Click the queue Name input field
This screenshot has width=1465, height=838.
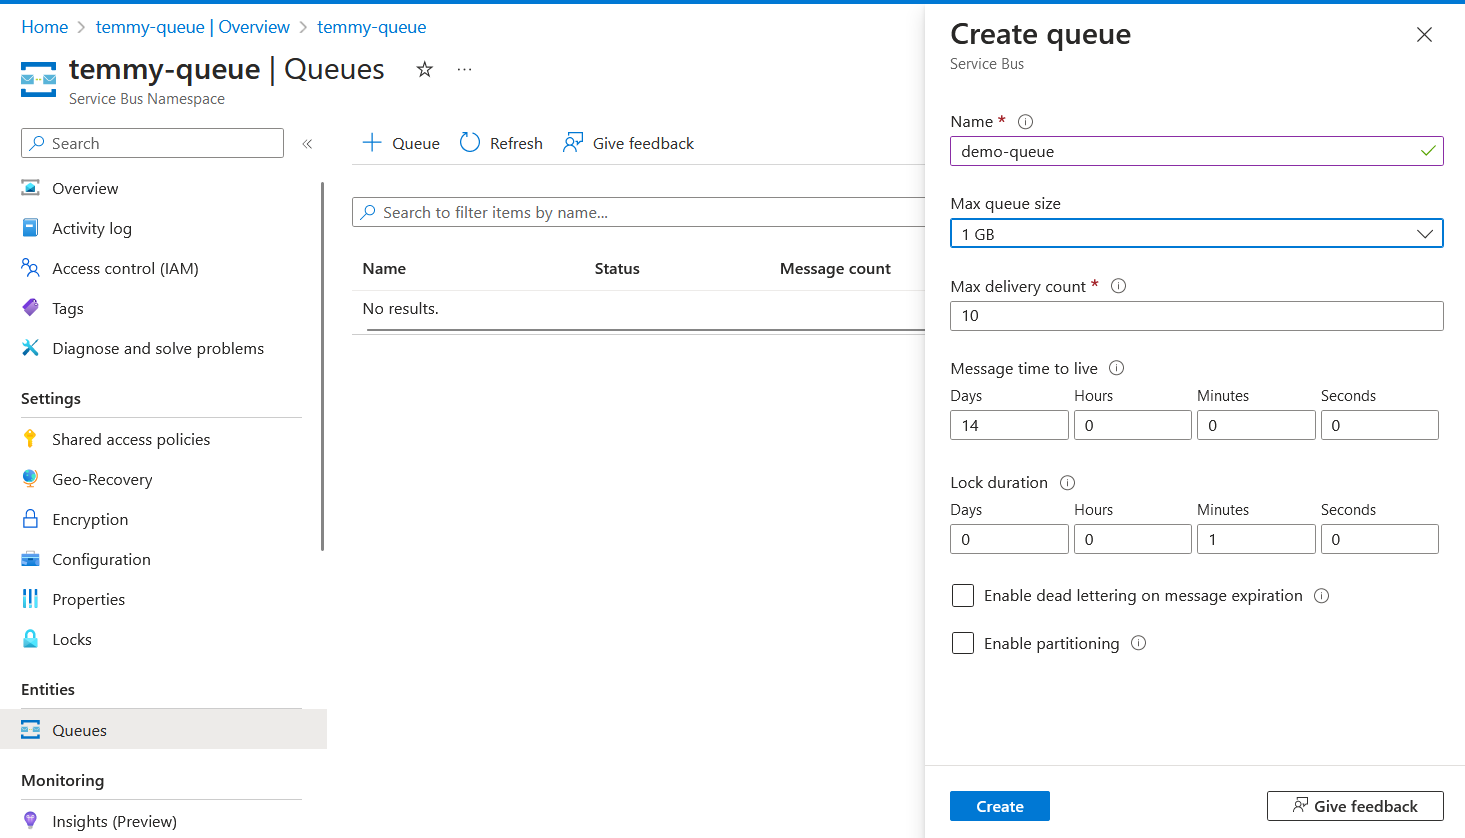(1197, 151)
